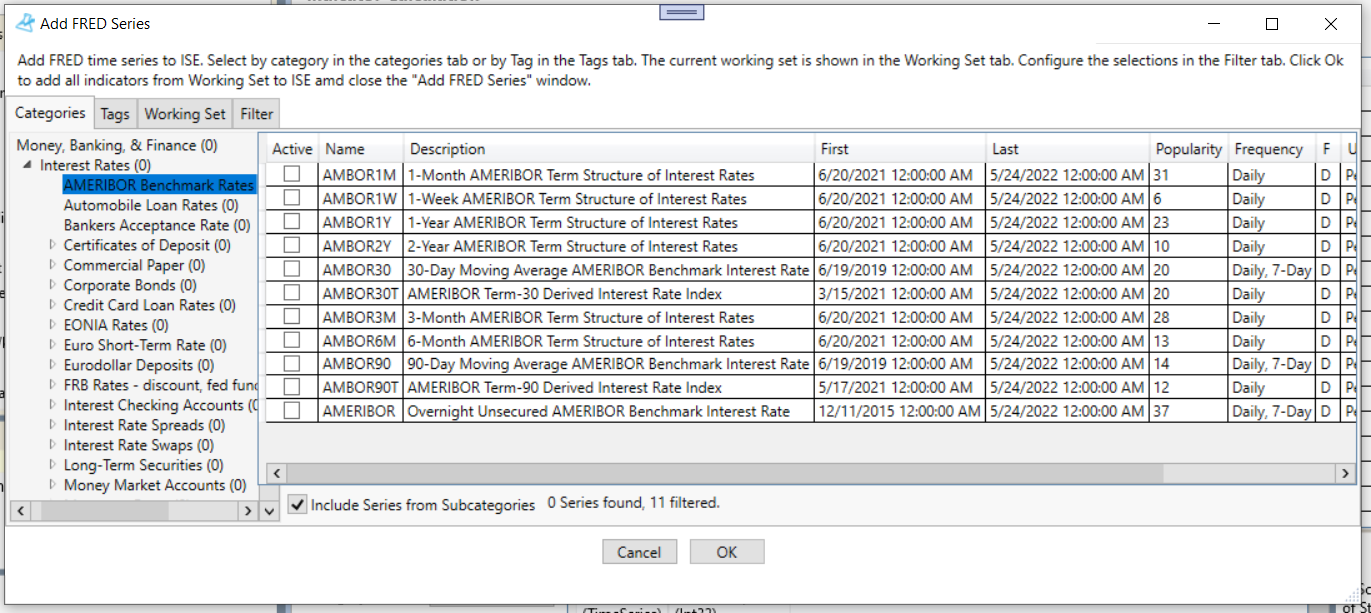Sort by the First column header
This screenshot has width=1371, height=613.
pos(900,149)
